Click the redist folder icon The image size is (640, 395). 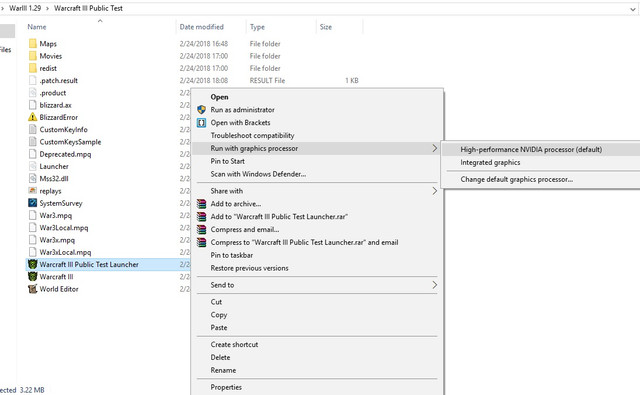[x=33, y=68]
